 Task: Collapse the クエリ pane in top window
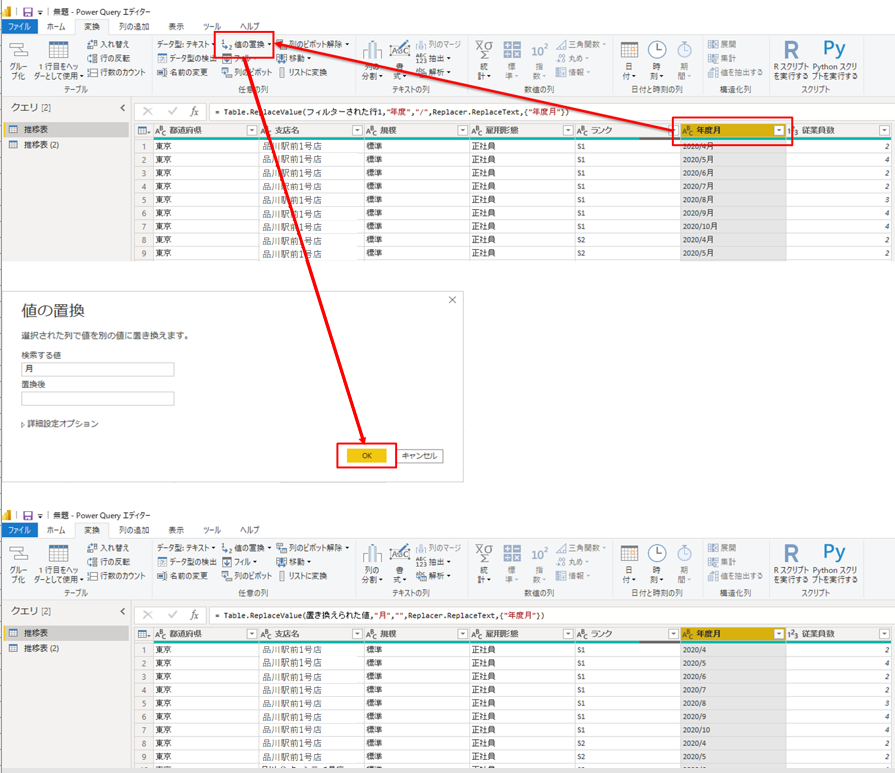122,107
